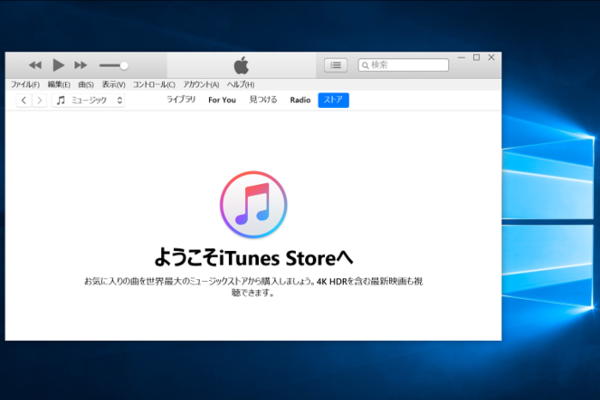Open the Up Next list view button

tap(336, 65)
